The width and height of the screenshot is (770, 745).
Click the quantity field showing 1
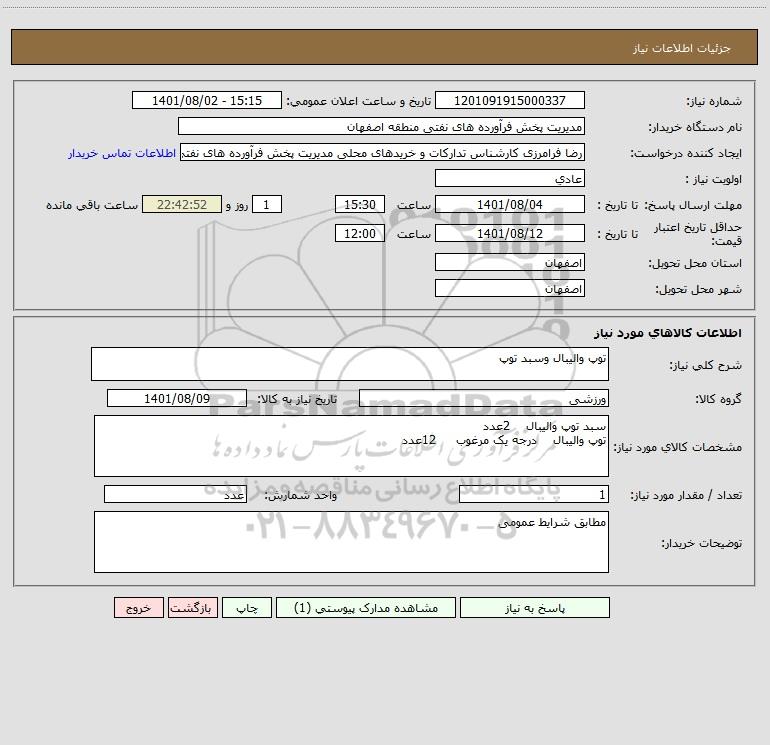click(x=534, y=495)
